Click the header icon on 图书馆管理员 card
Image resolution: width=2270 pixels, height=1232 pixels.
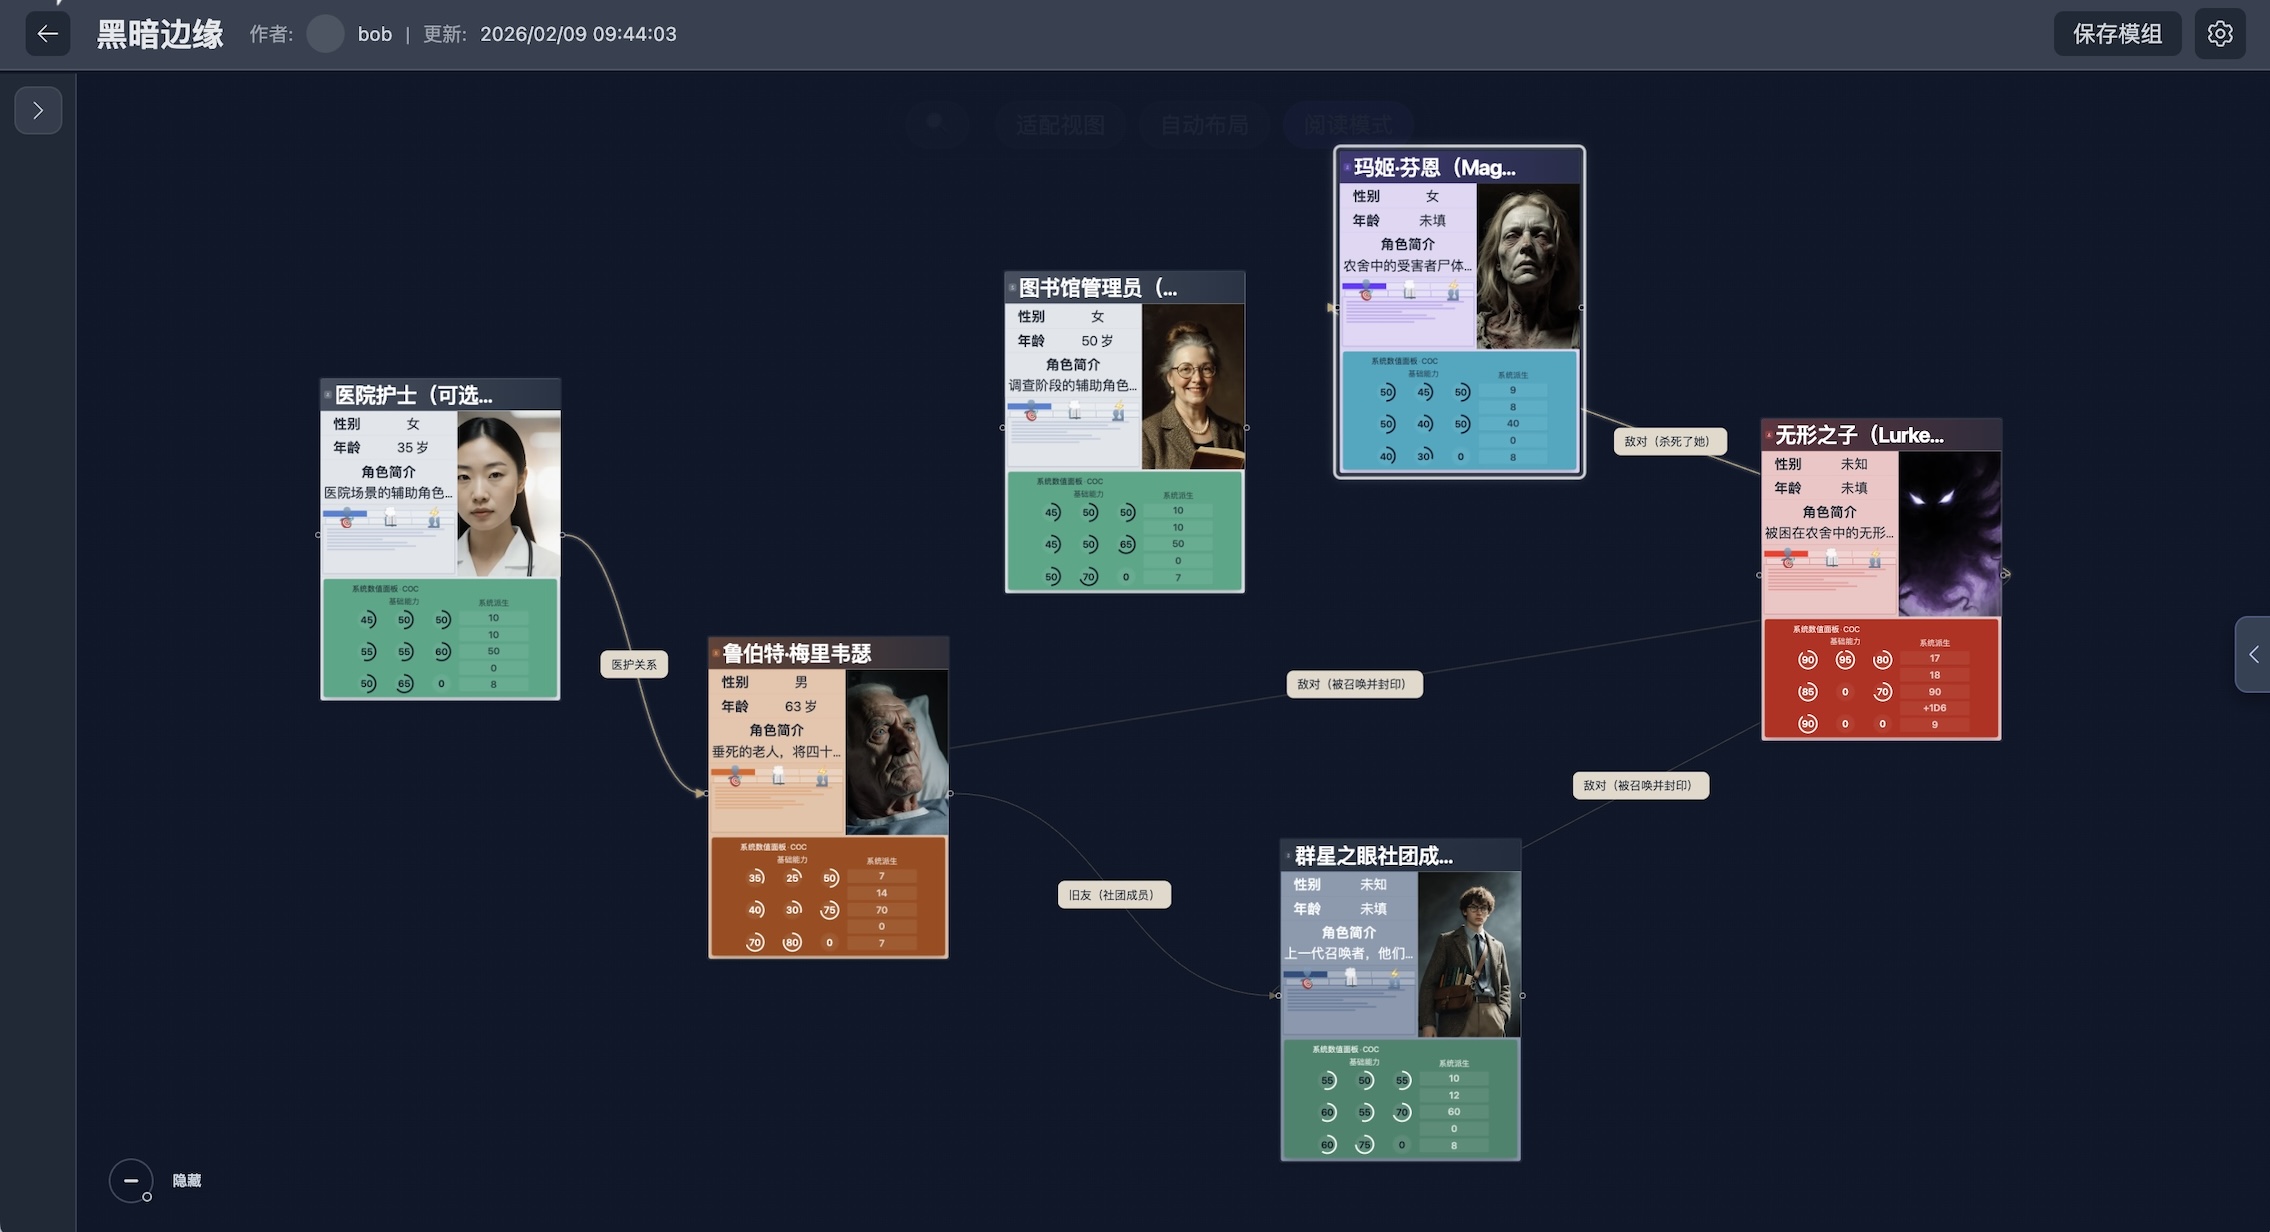(1012, 289)
